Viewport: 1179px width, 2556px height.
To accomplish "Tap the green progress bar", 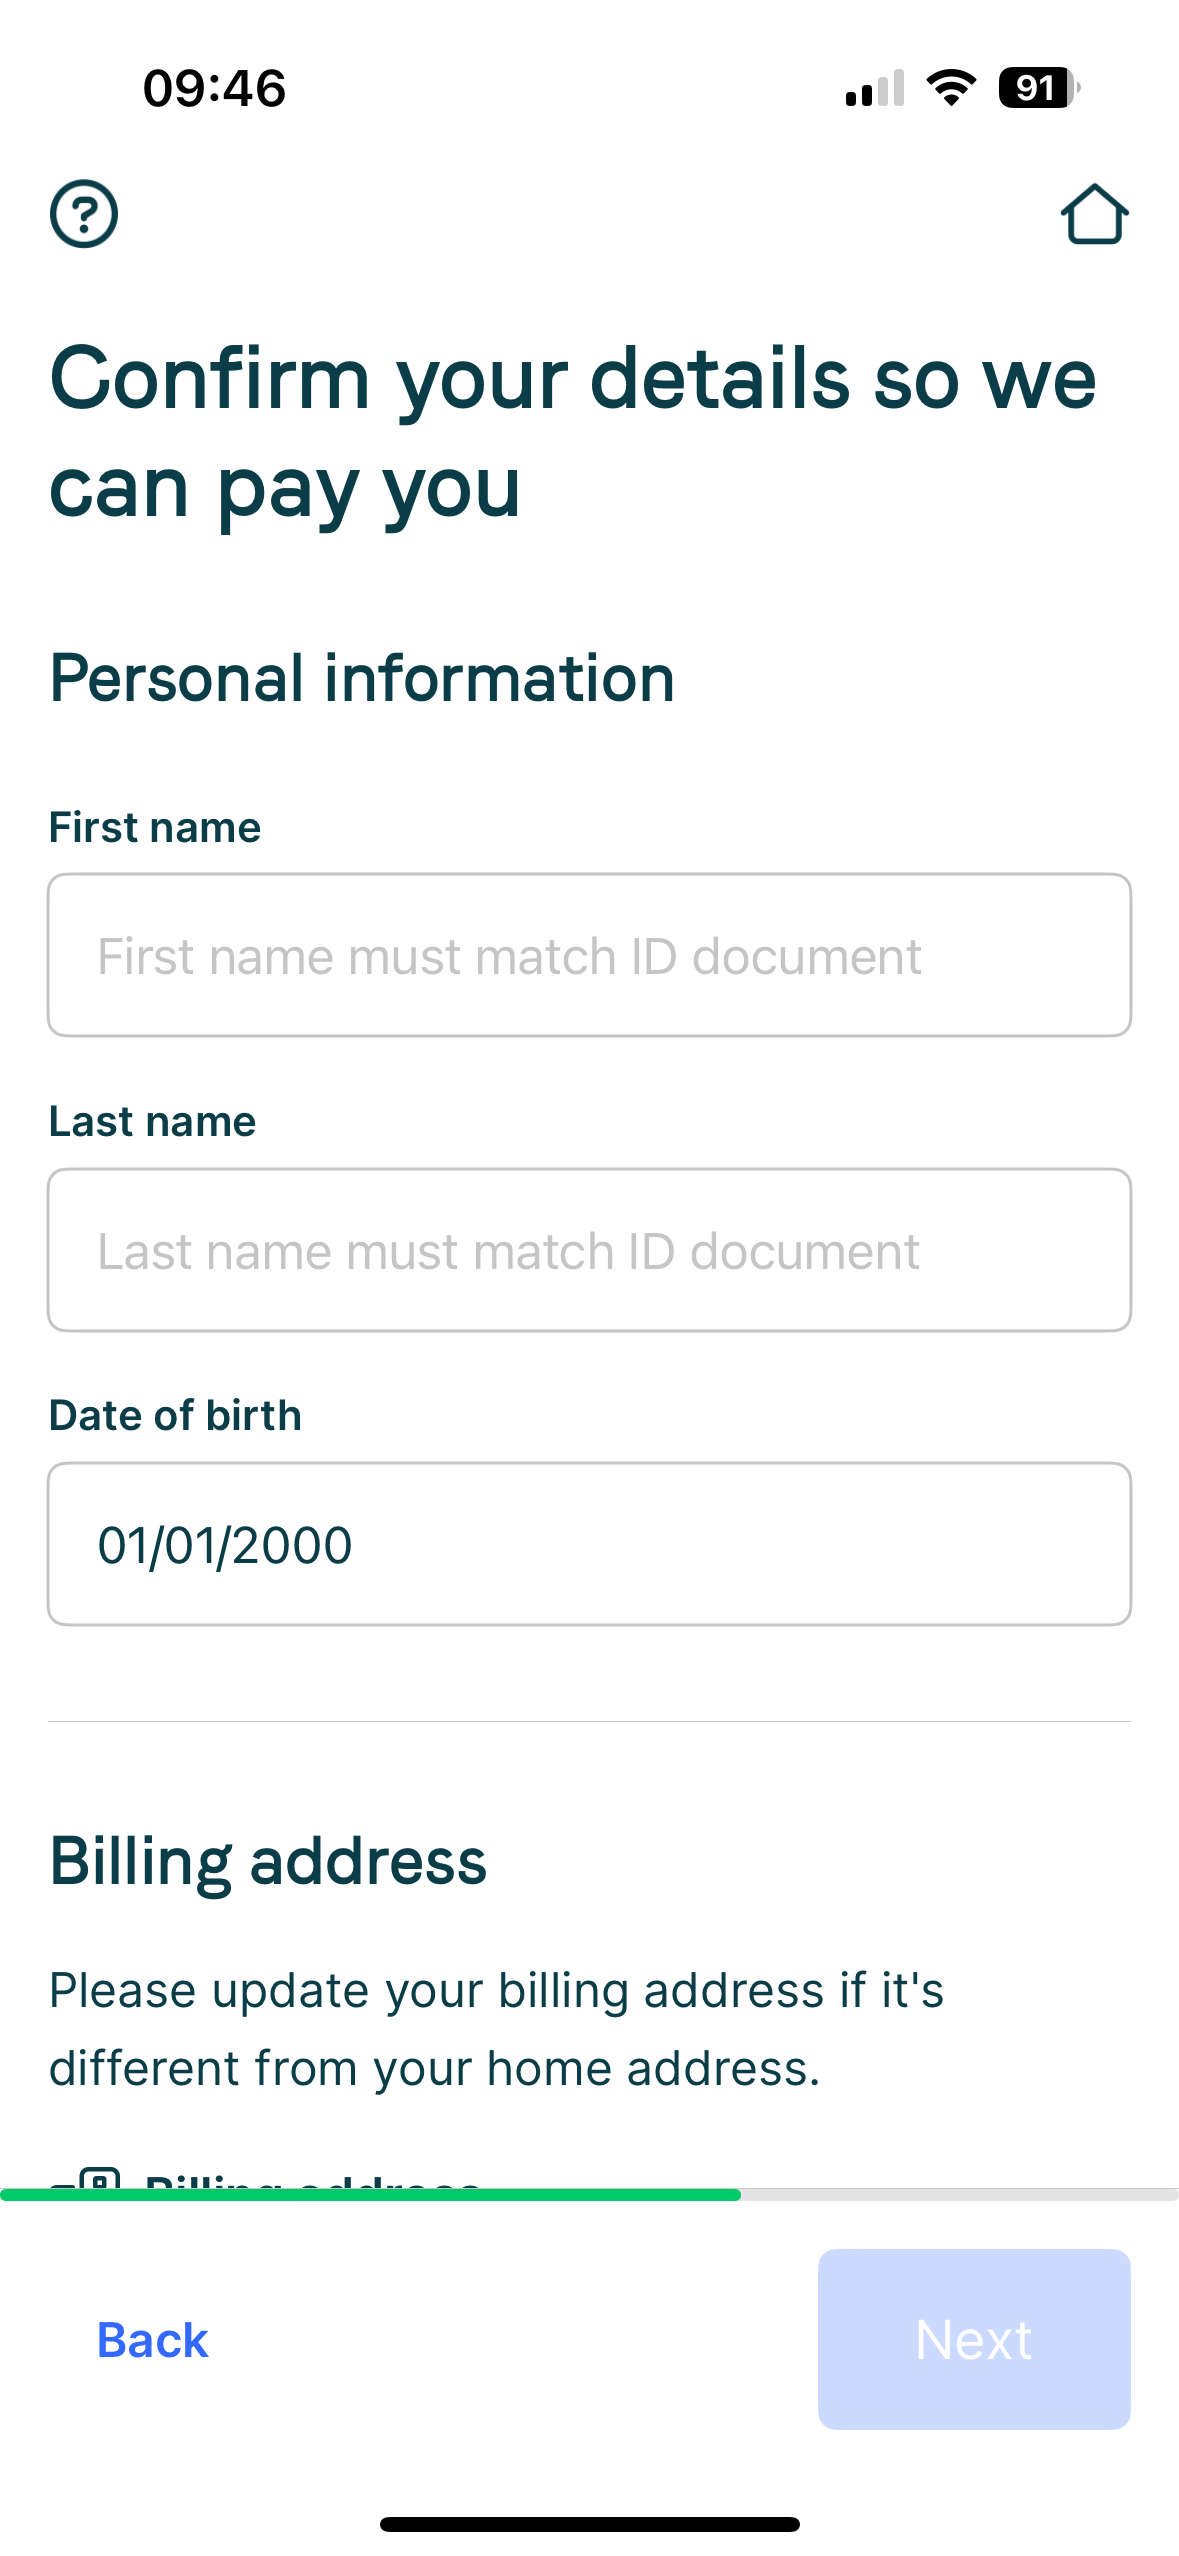I will 370,2195.
